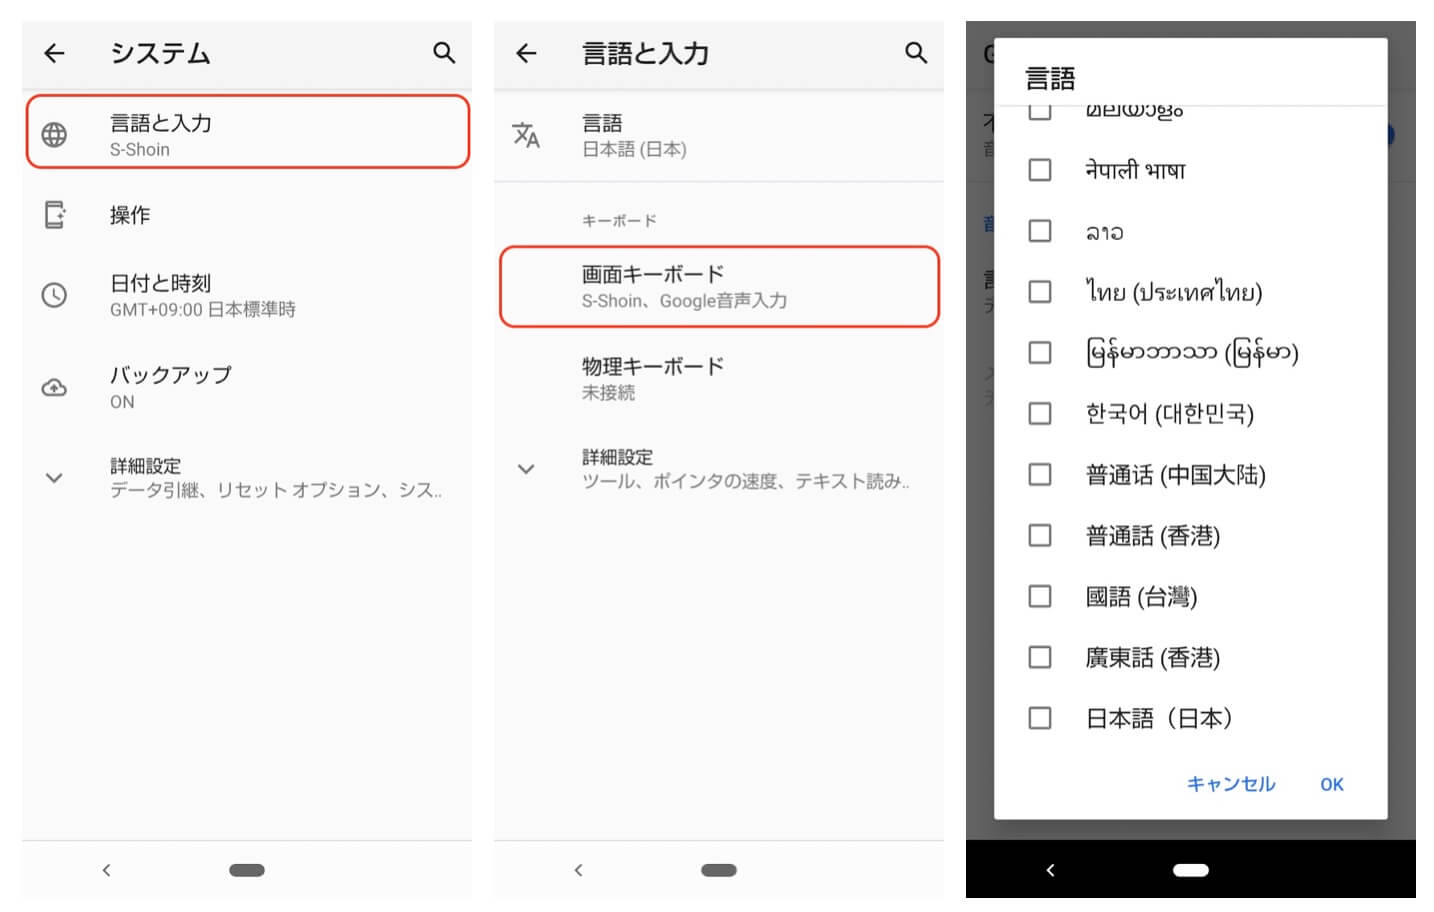Check the 普通話 (香港) checkbox
Viewport: 1434px width, 912px height.
[1040, 536]
